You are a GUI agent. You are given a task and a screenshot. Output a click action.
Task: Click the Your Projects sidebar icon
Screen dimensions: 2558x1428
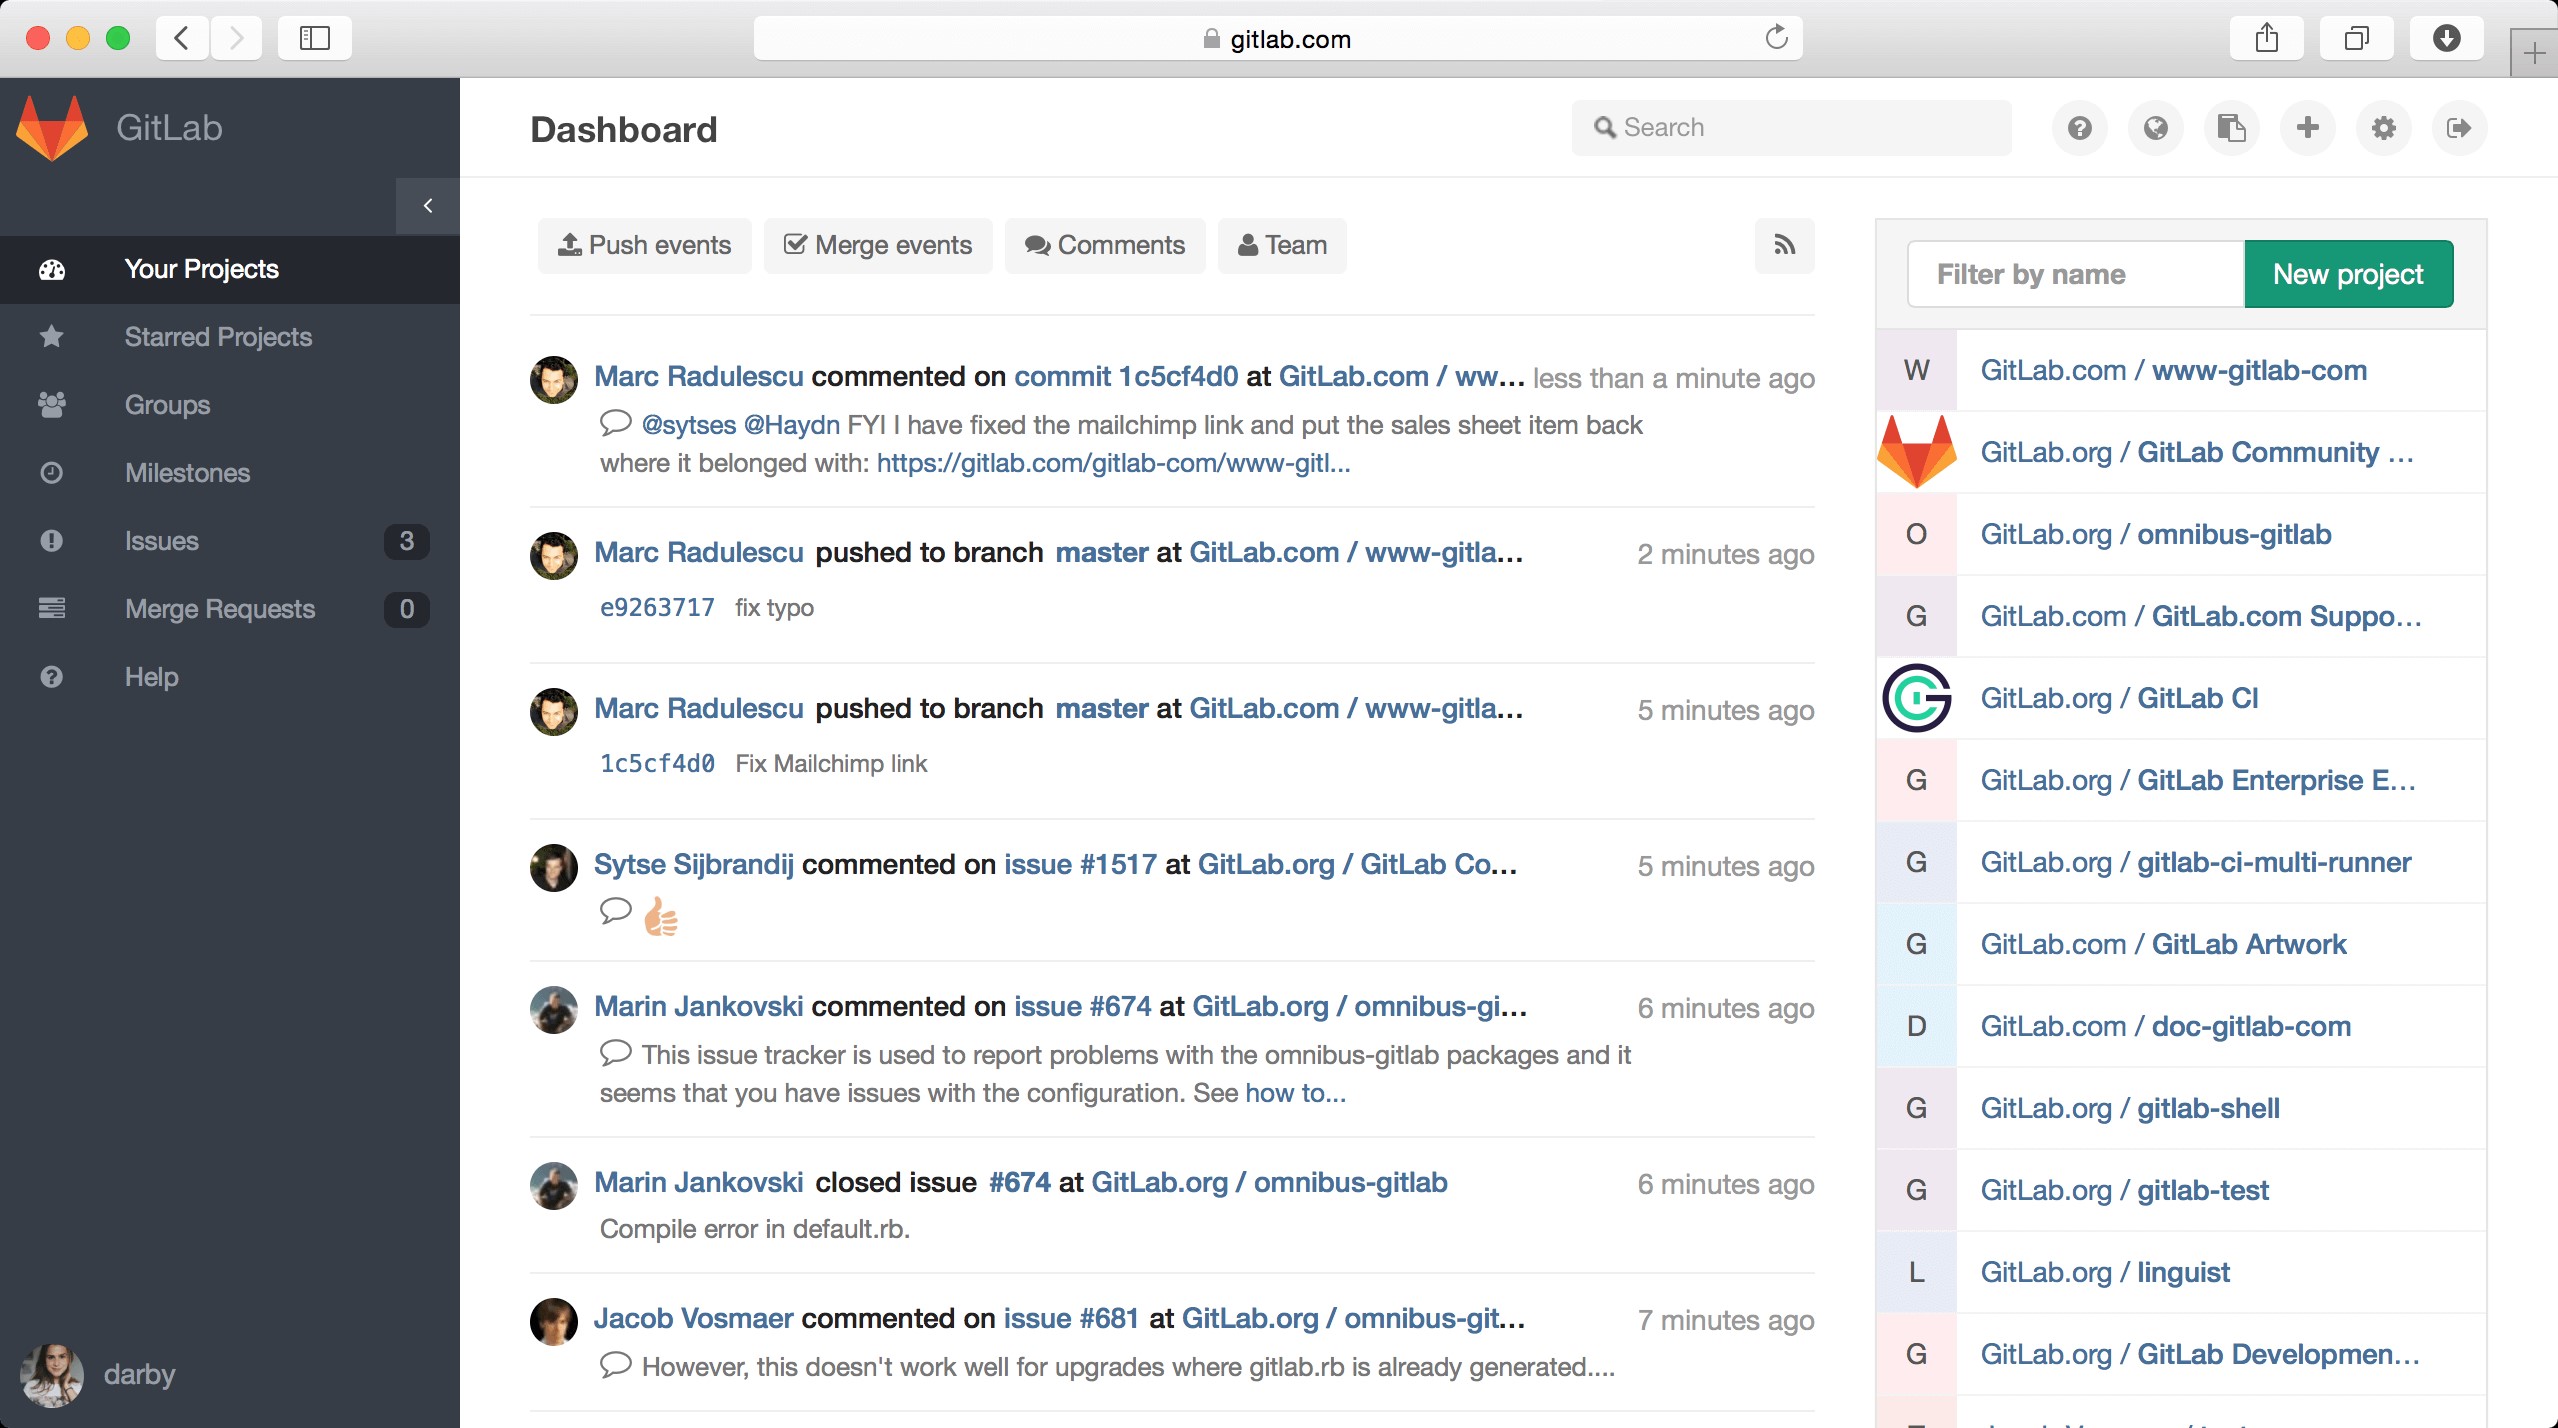pos(53,269)
